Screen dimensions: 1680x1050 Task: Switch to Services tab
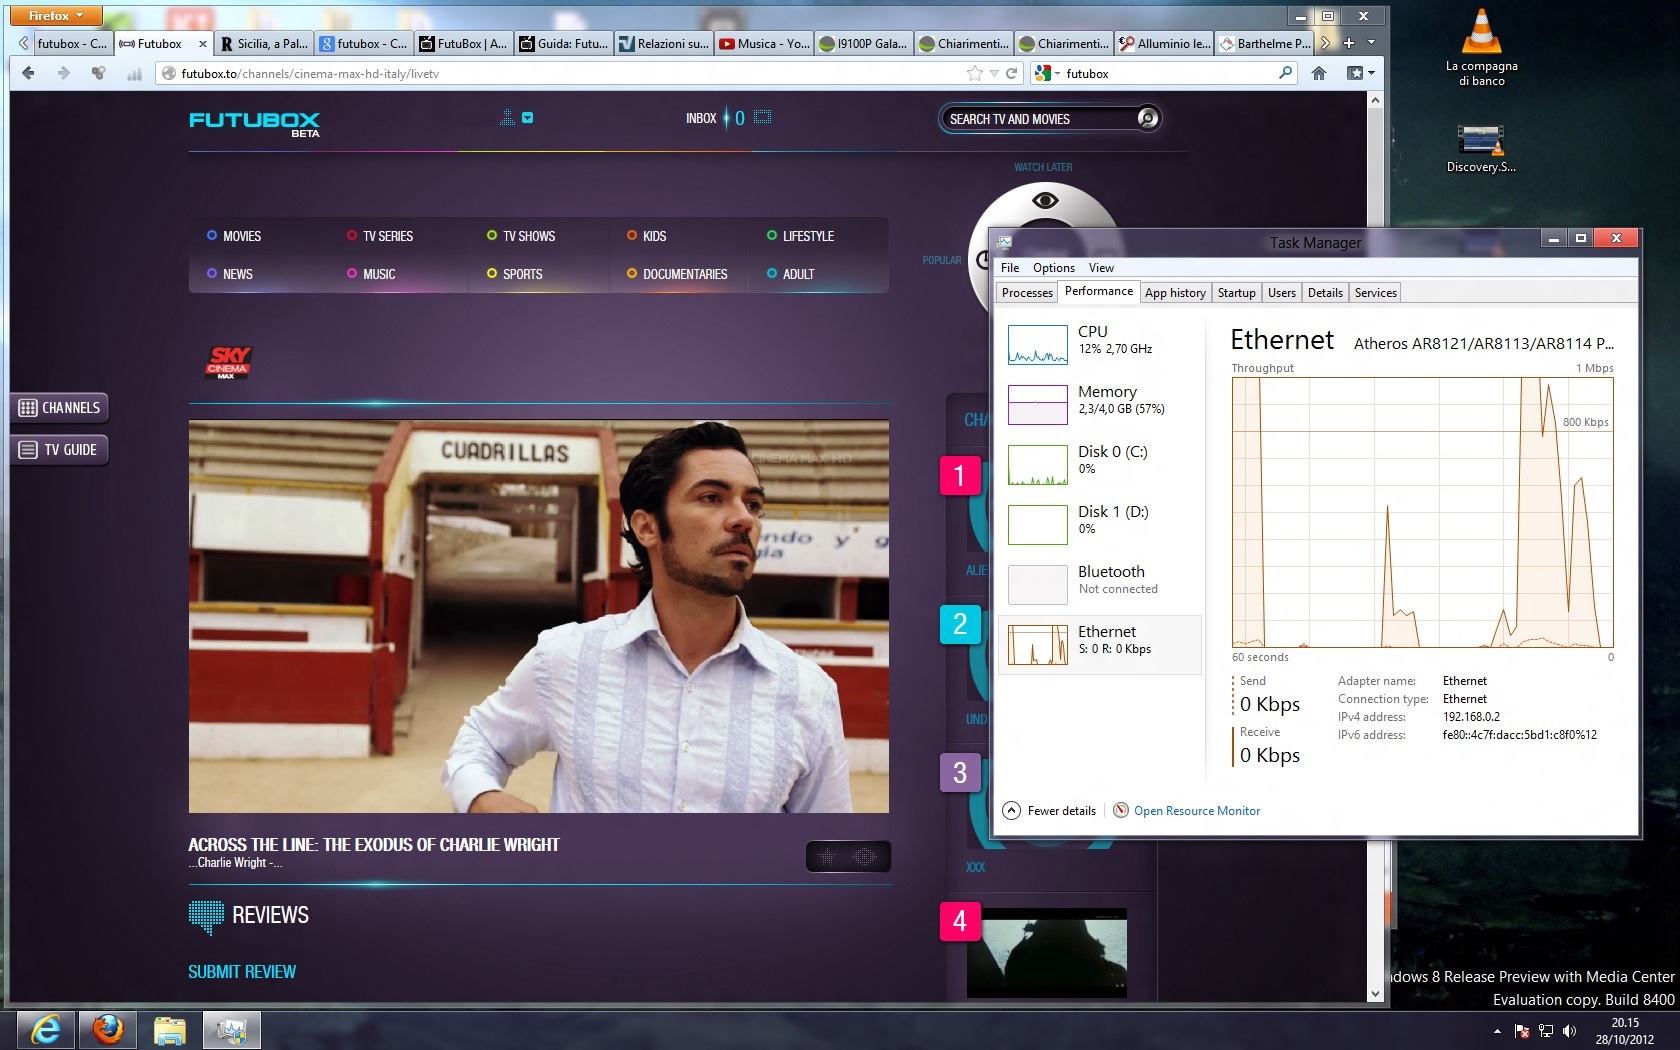click(x=1375, y=293)
